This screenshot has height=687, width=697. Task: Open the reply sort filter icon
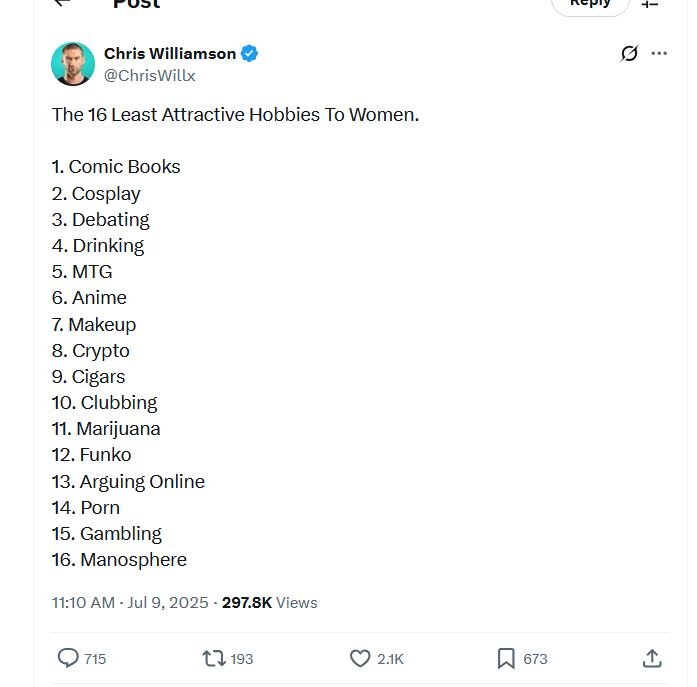[x=649, y=4]
